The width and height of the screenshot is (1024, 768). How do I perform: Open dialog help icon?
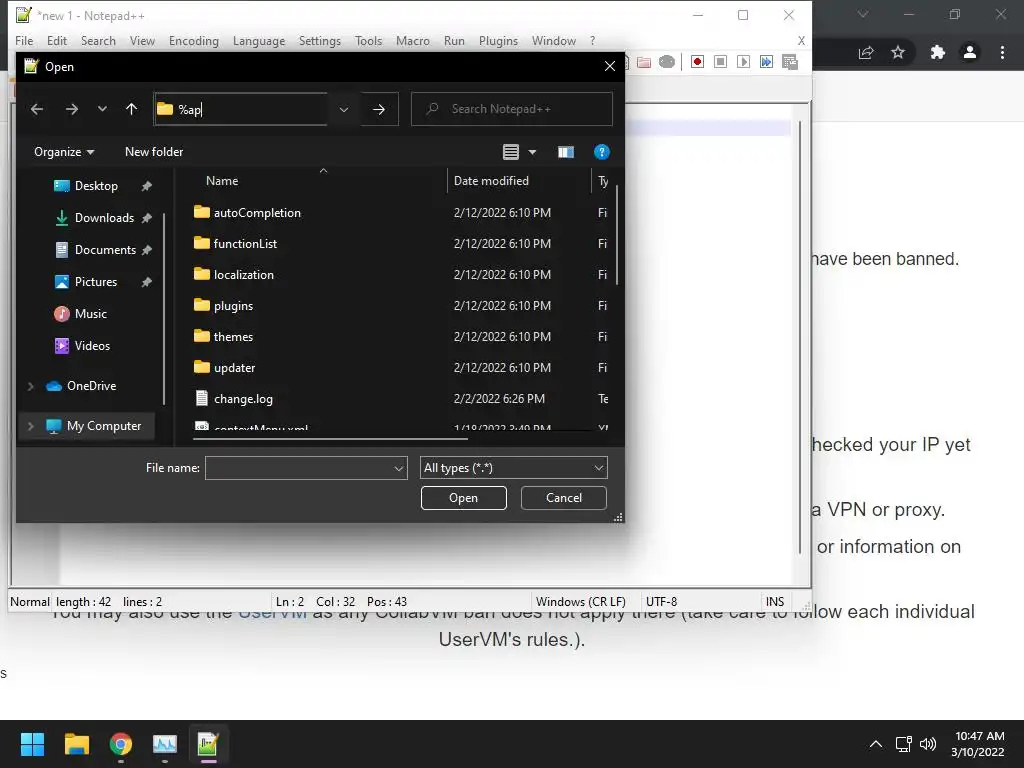(601, 152)
